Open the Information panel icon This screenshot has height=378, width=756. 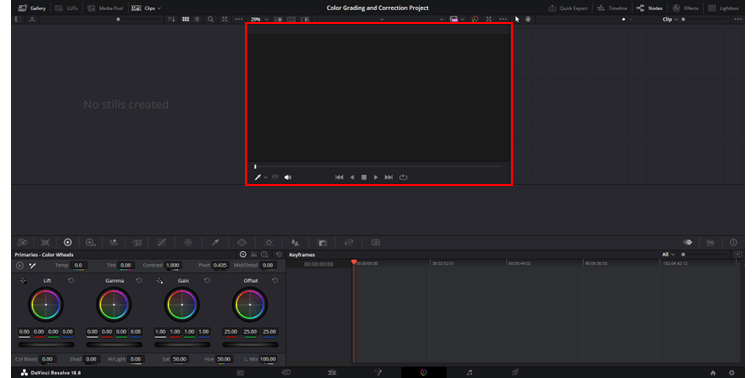pyautogui.click(x=733, y=243)
